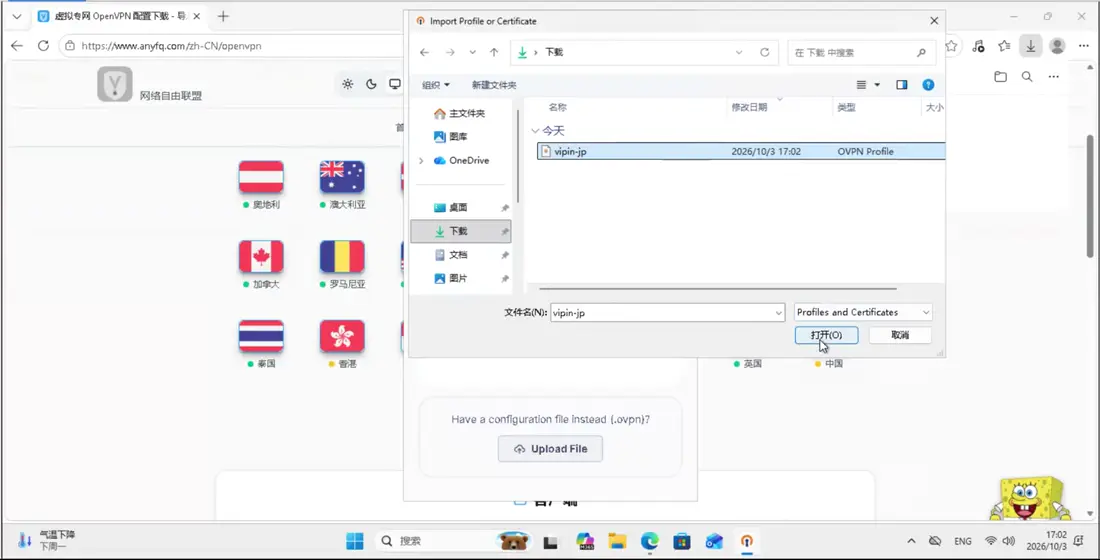
Task: Open Microsoft Edge from the taskbar
Action: 650,541
